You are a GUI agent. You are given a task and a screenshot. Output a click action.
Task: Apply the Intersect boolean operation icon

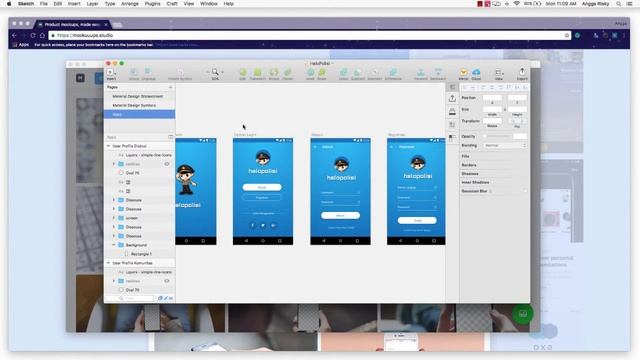(x=375, y=73)
